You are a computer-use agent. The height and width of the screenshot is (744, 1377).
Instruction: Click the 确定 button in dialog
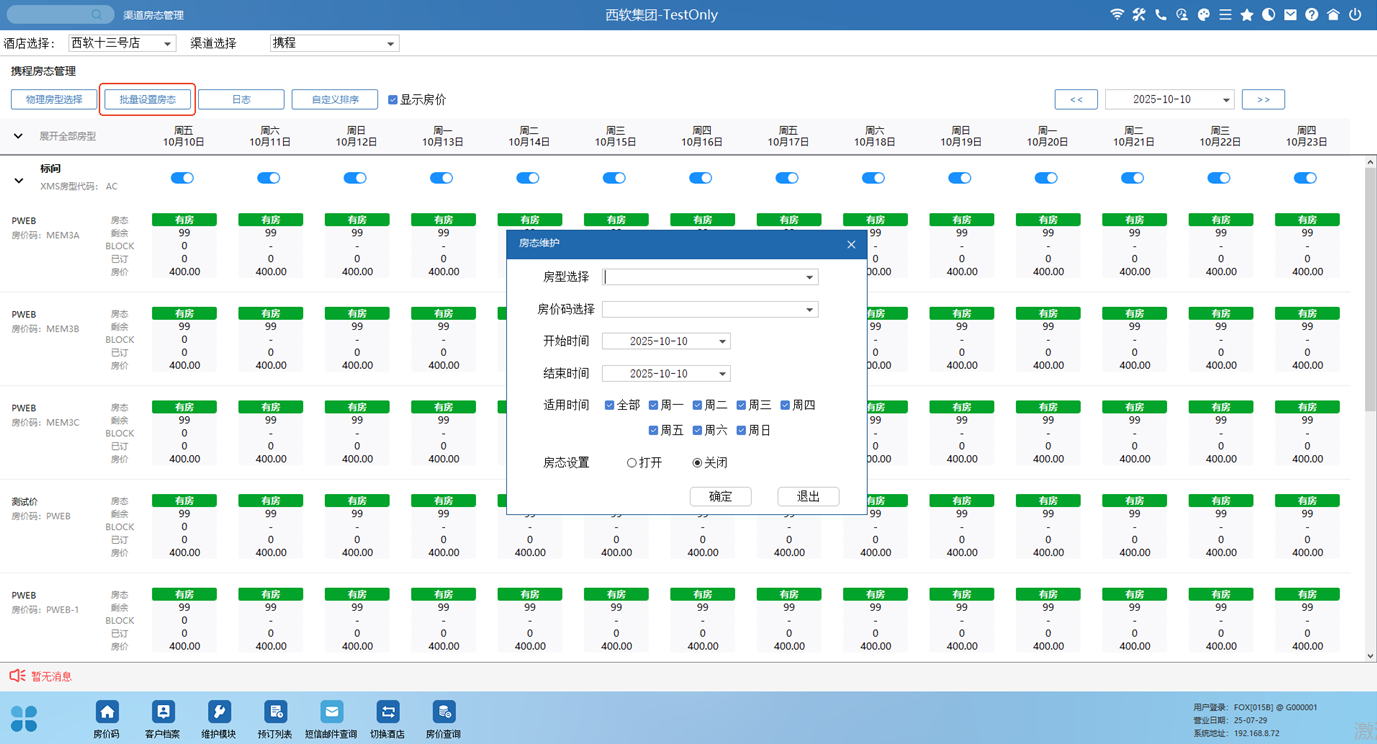720,497
